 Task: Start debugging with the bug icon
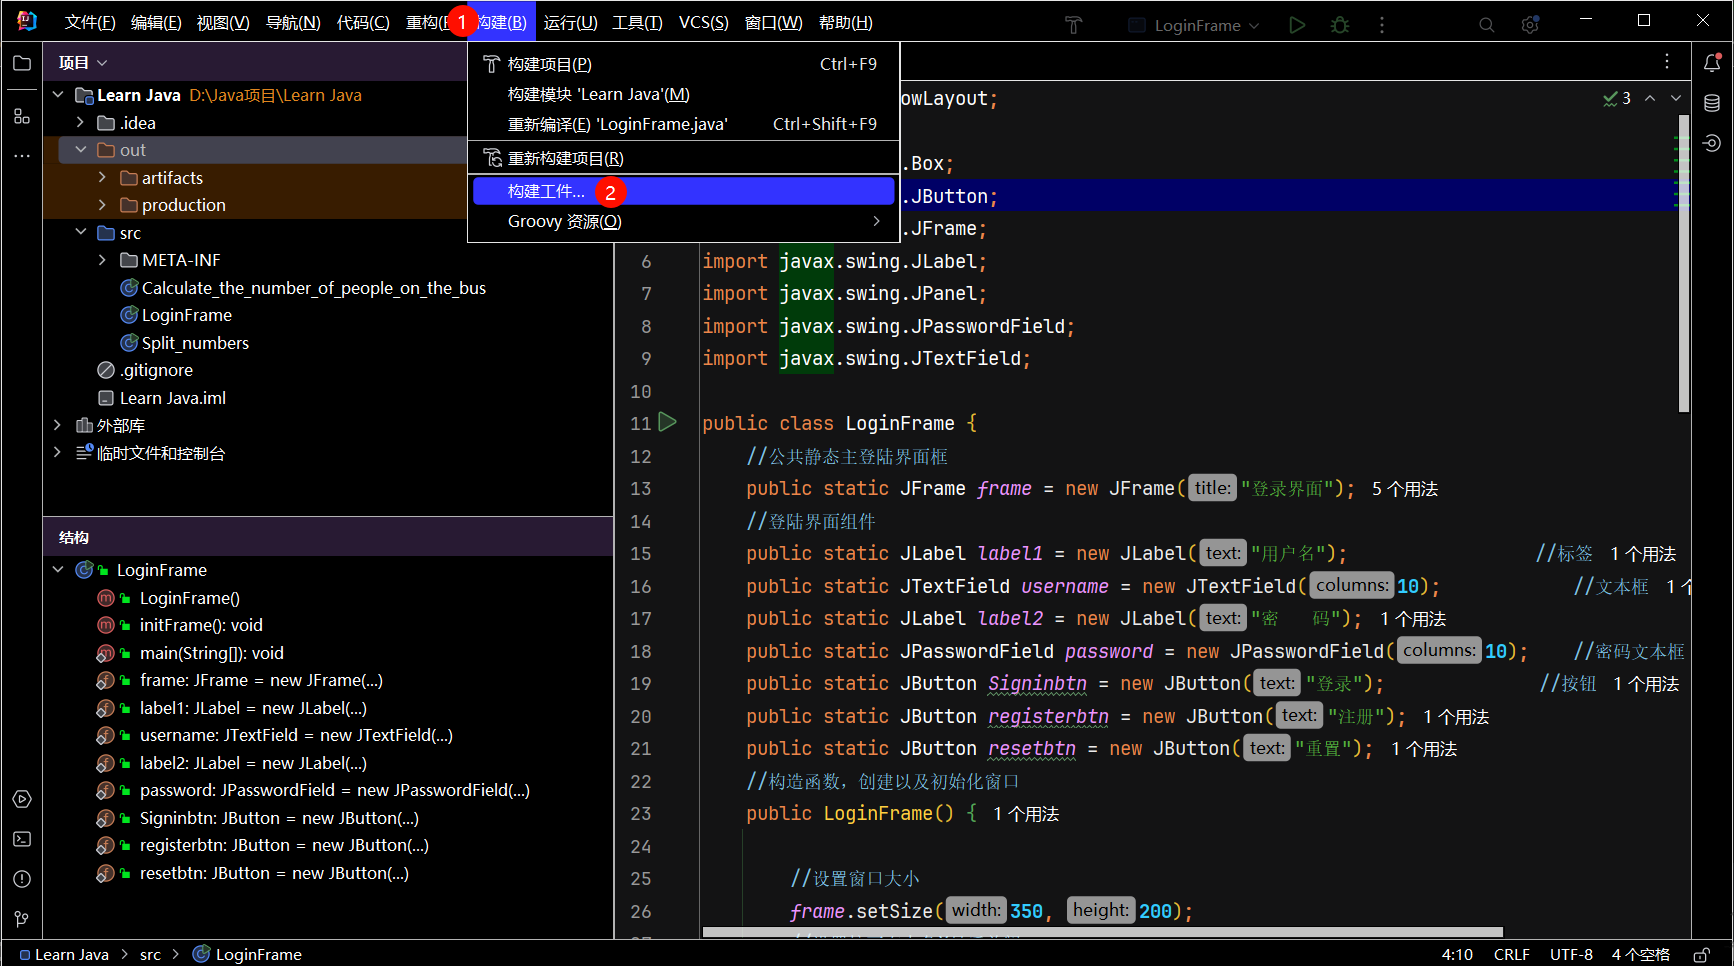point(1340,25)
